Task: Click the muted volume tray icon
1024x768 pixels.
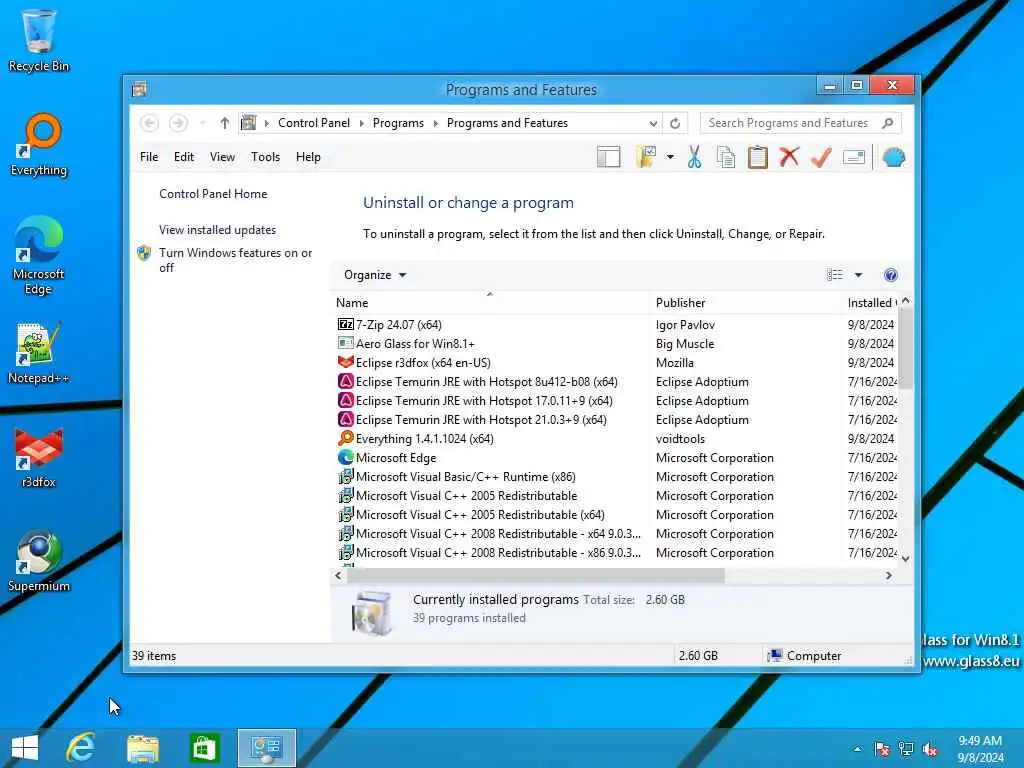Action: (930, 749)
